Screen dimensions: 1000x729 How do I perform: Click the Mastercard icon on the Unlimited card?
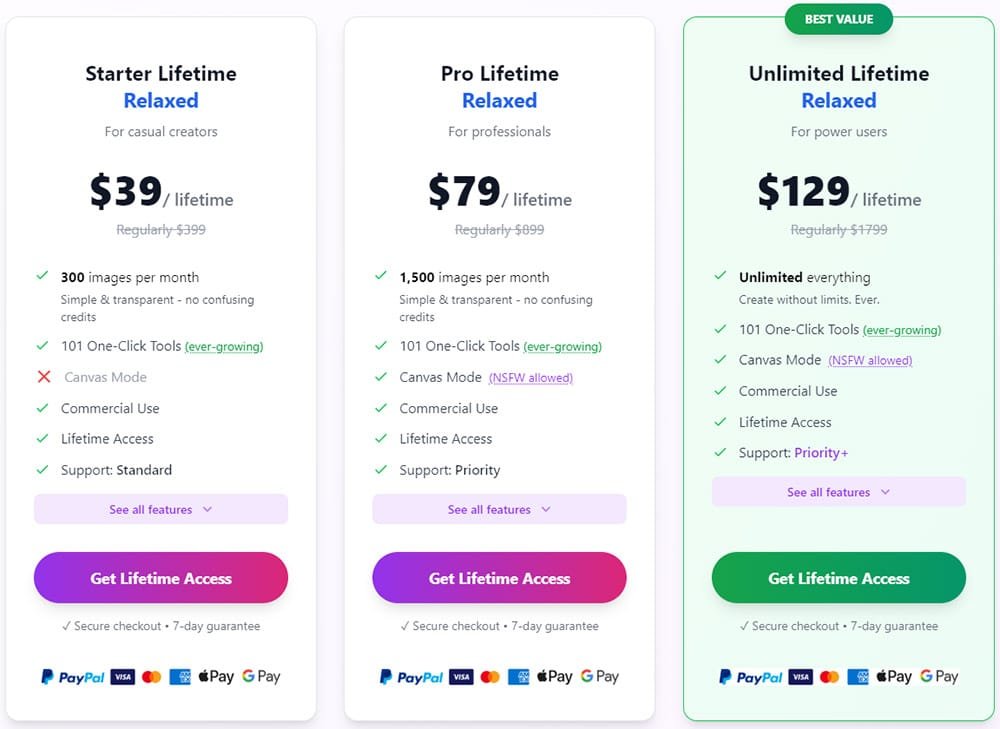click(x=828, y=676)
